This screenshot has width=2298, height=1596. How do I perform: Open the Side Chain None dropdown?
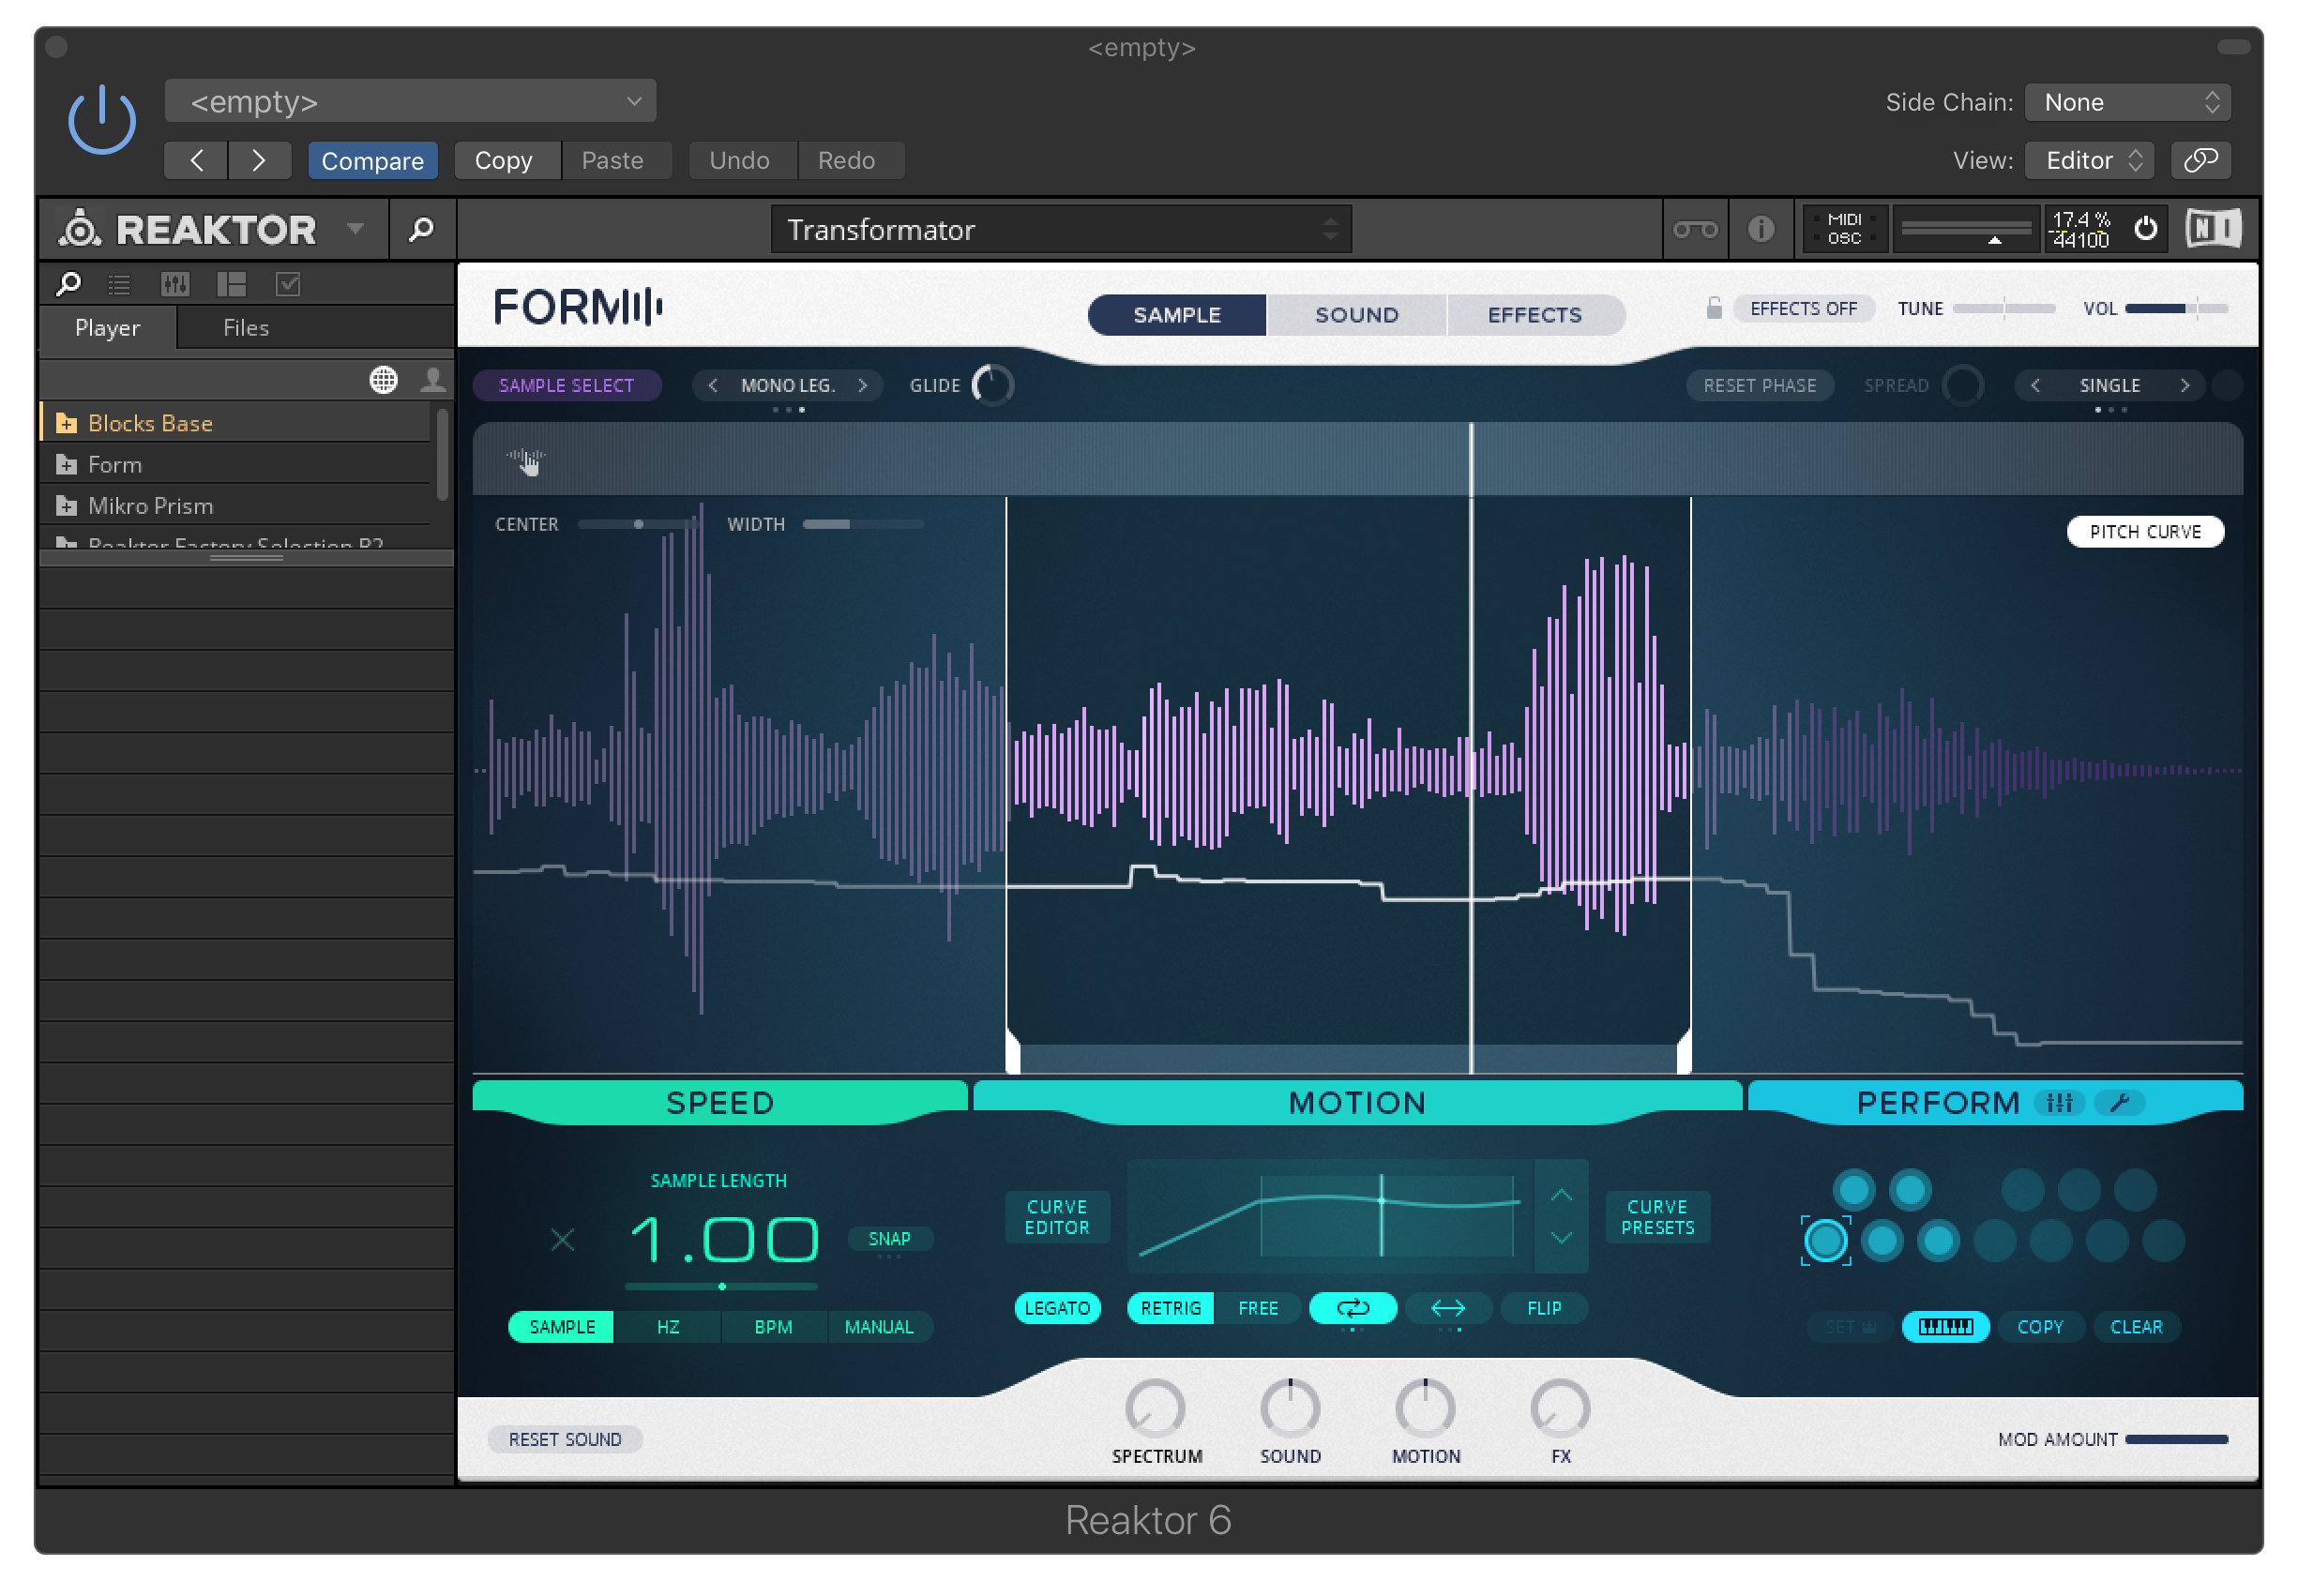(x=2126, y=102)
